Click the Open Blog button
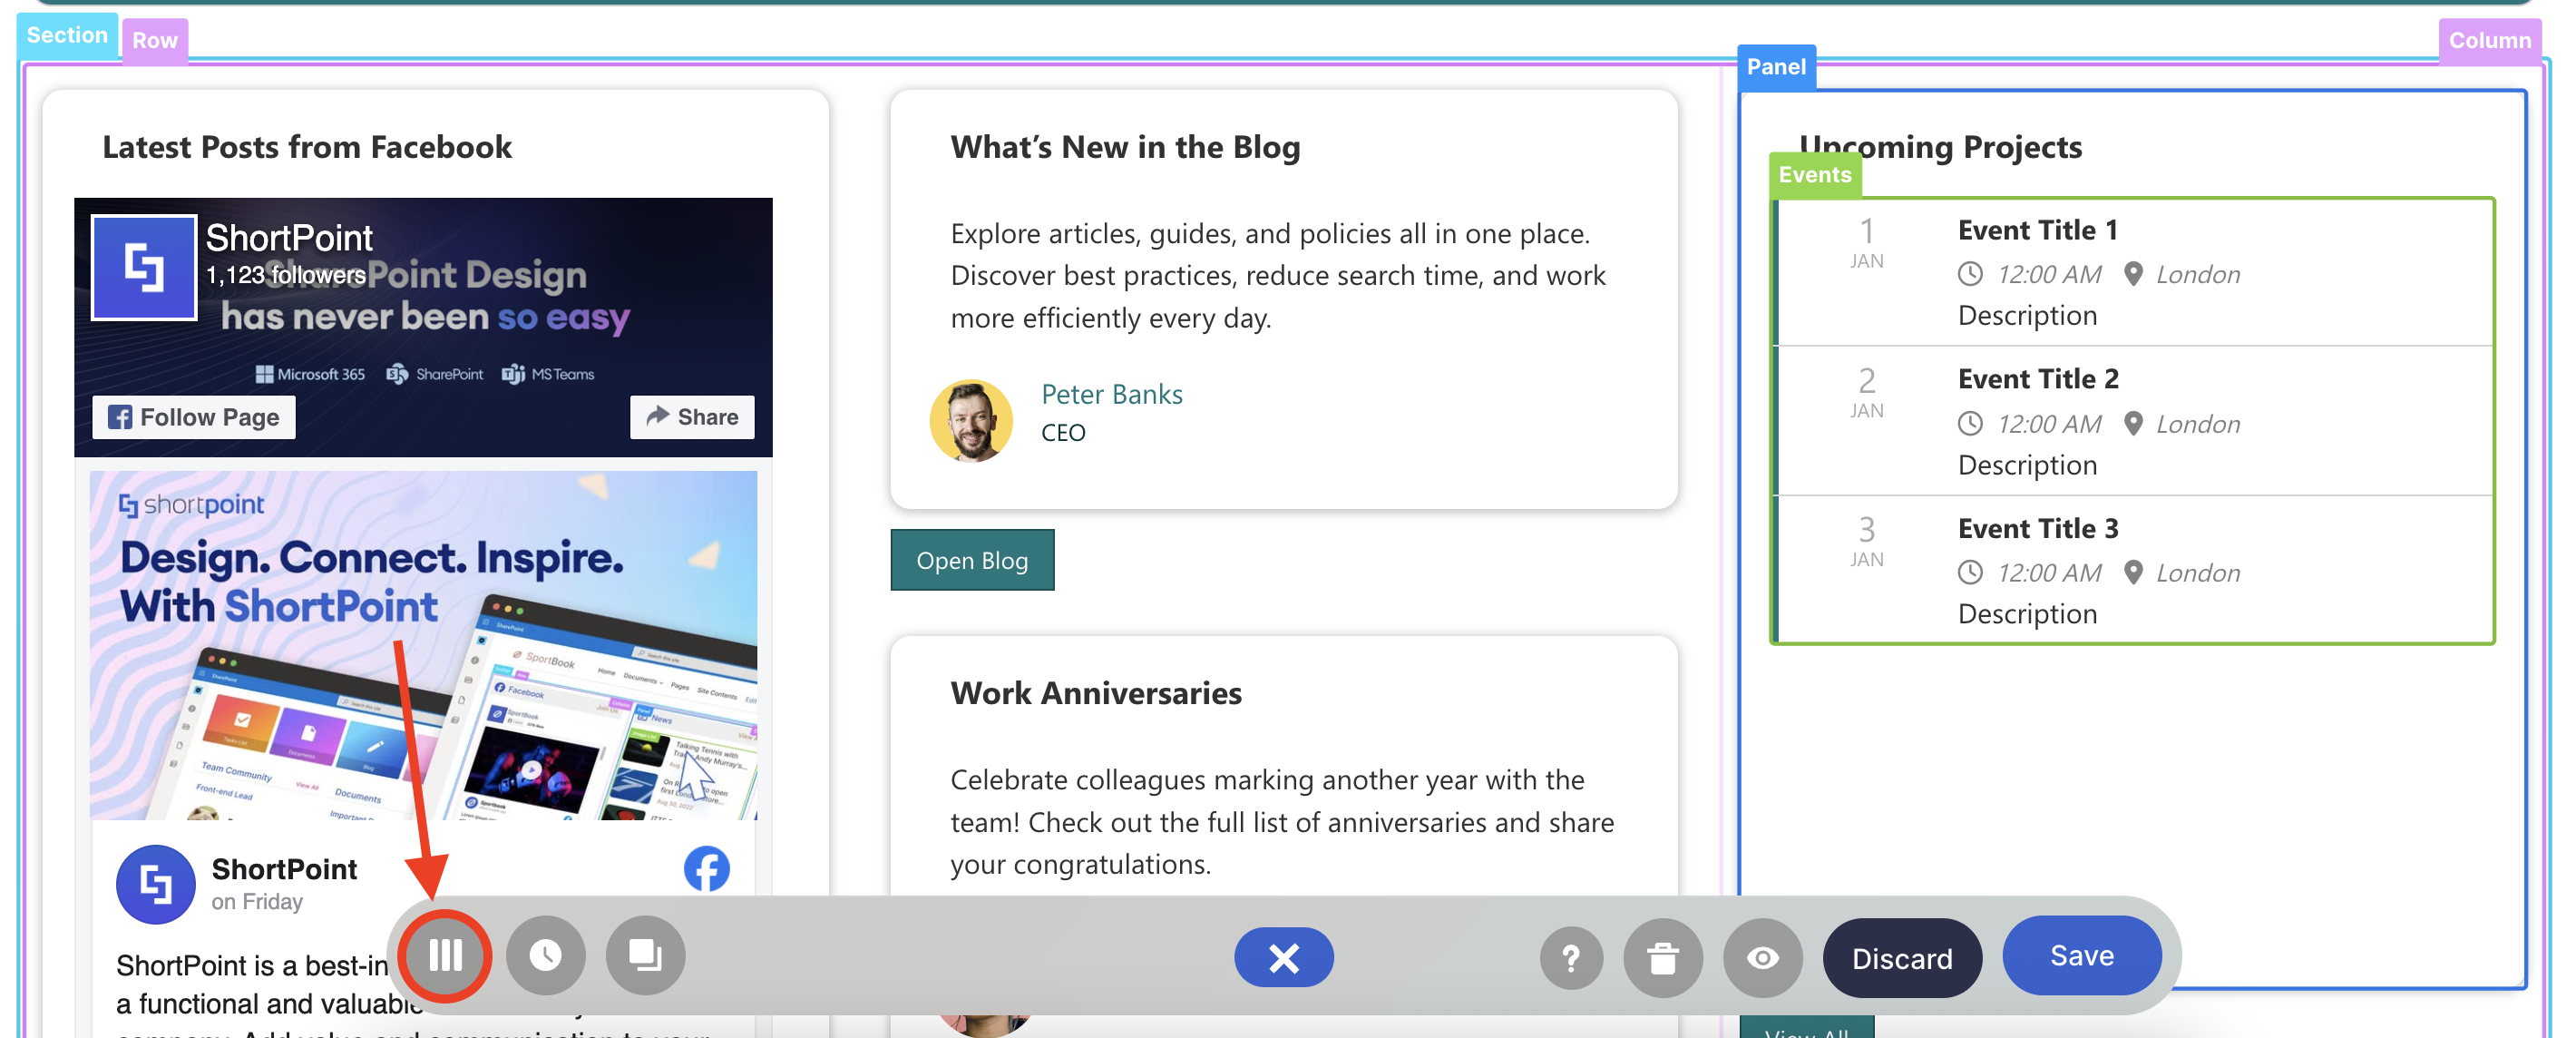The height and width of the screenshot is (1038, 2576). coord(971,561)
